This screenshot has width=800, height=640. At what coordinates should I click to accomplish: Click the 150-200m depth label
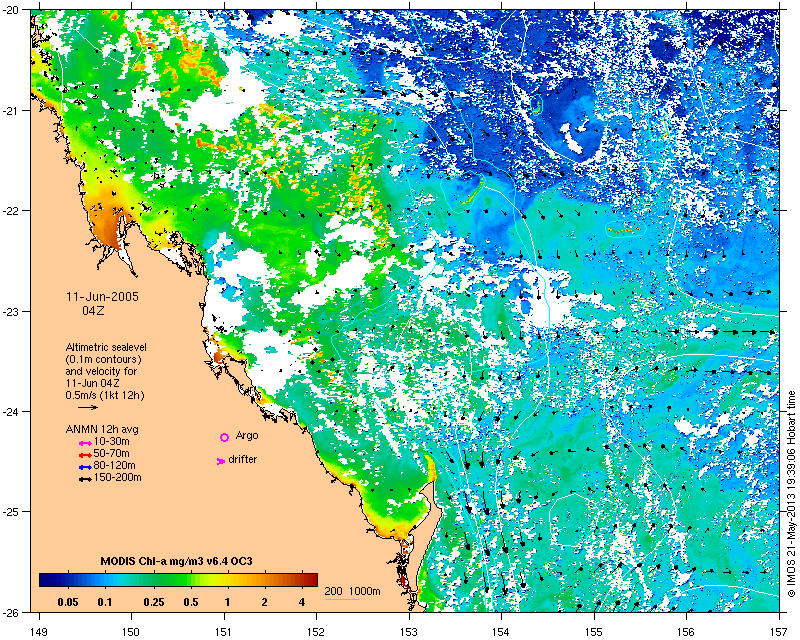click(x=118, y=478)
